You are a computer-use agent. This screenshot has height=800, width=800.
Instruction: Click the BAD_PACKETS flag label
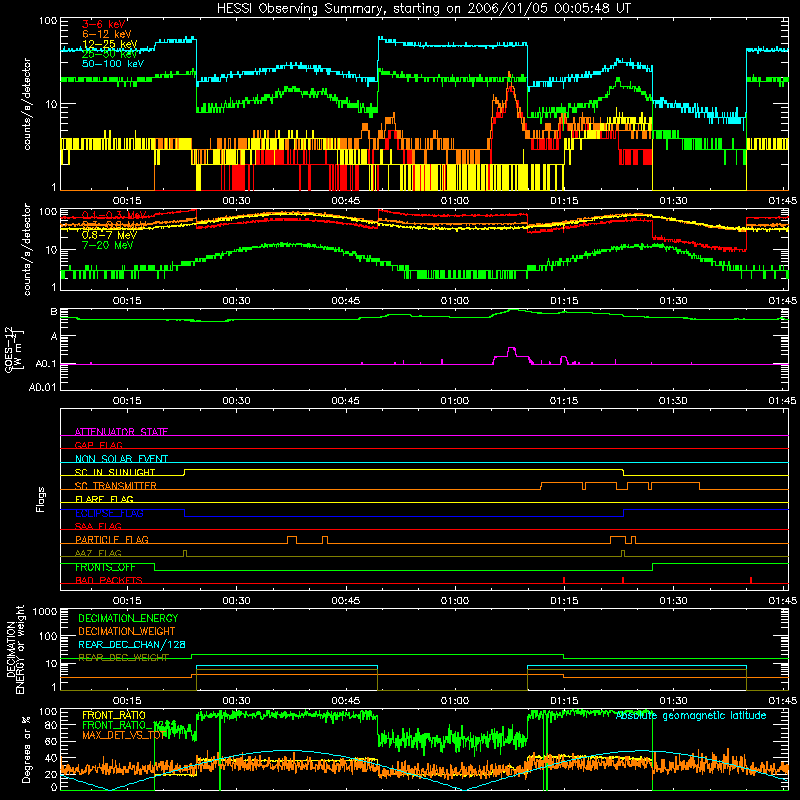[109, 581]
